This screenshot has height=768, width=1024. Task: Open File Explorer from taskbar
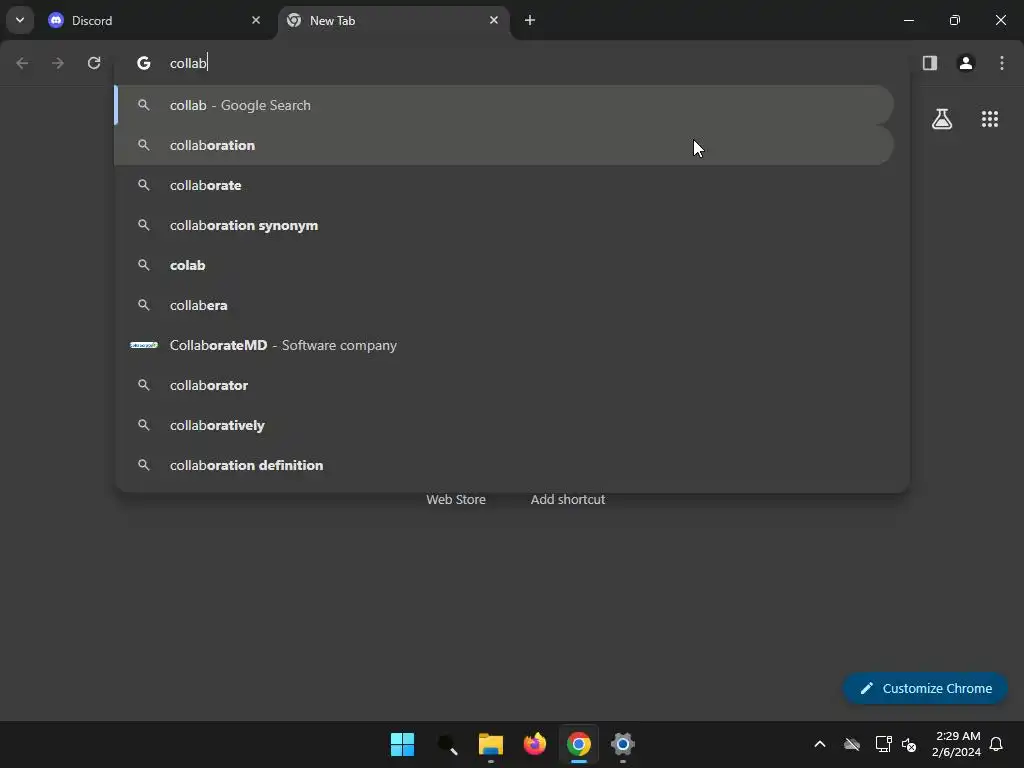click(x=490, y=744)
